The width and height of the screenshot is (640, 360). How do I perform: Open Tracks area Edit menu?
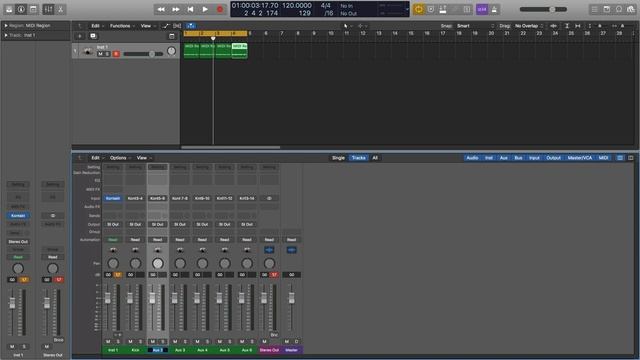pyautogui.click(x=97, y=26)
